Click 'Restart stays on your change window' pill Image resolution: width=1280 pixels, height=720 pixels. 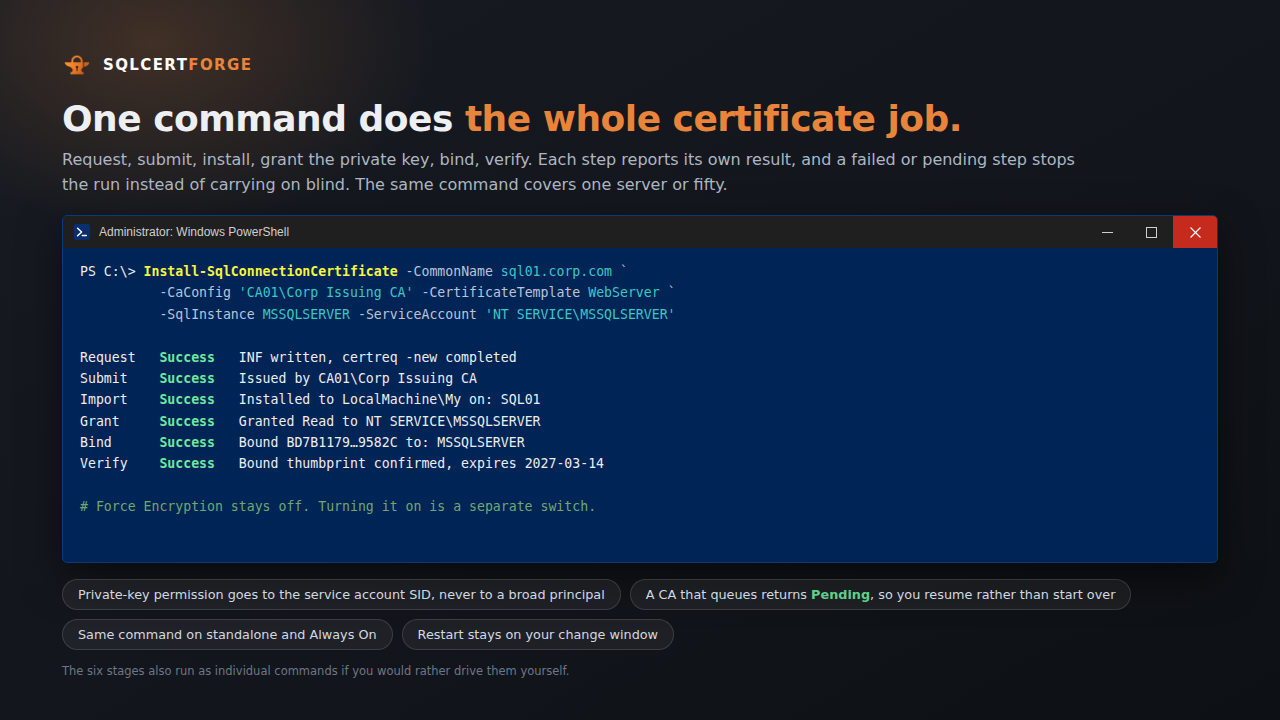click(x=538, y=635)
